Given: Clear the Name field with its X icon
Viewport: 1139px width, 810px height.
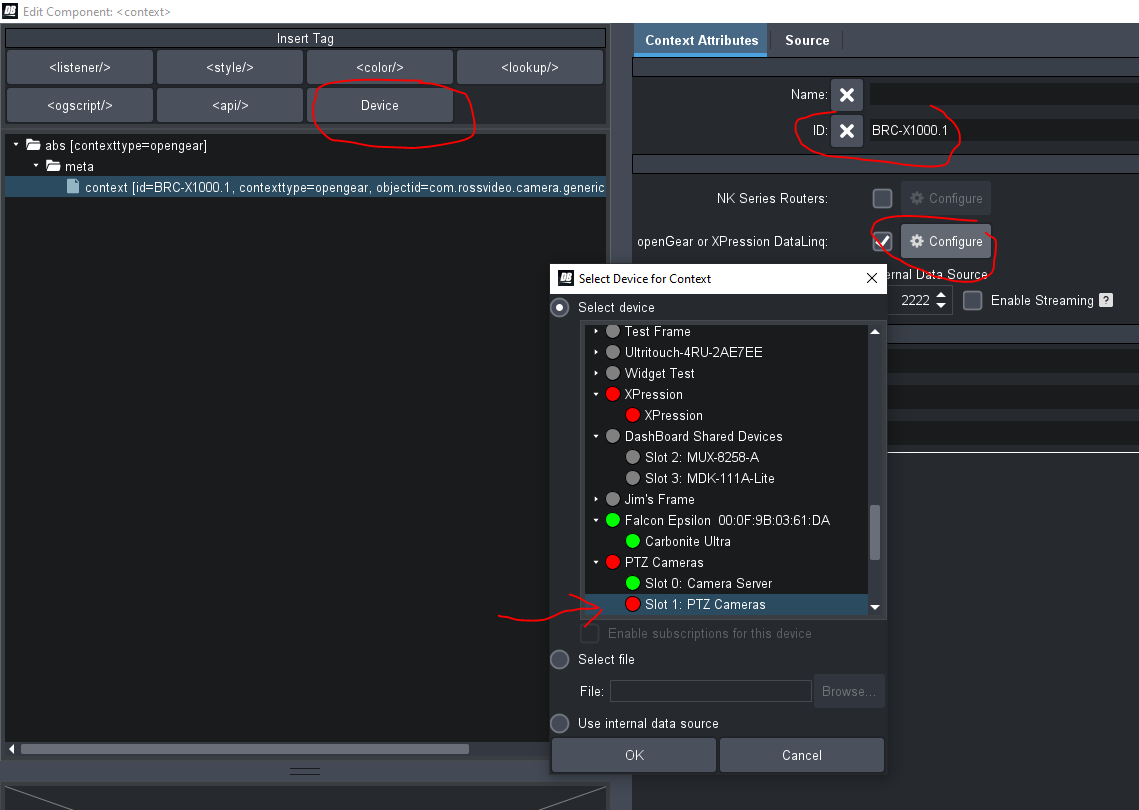Looking at the screenshot, I should click(846, 94).
